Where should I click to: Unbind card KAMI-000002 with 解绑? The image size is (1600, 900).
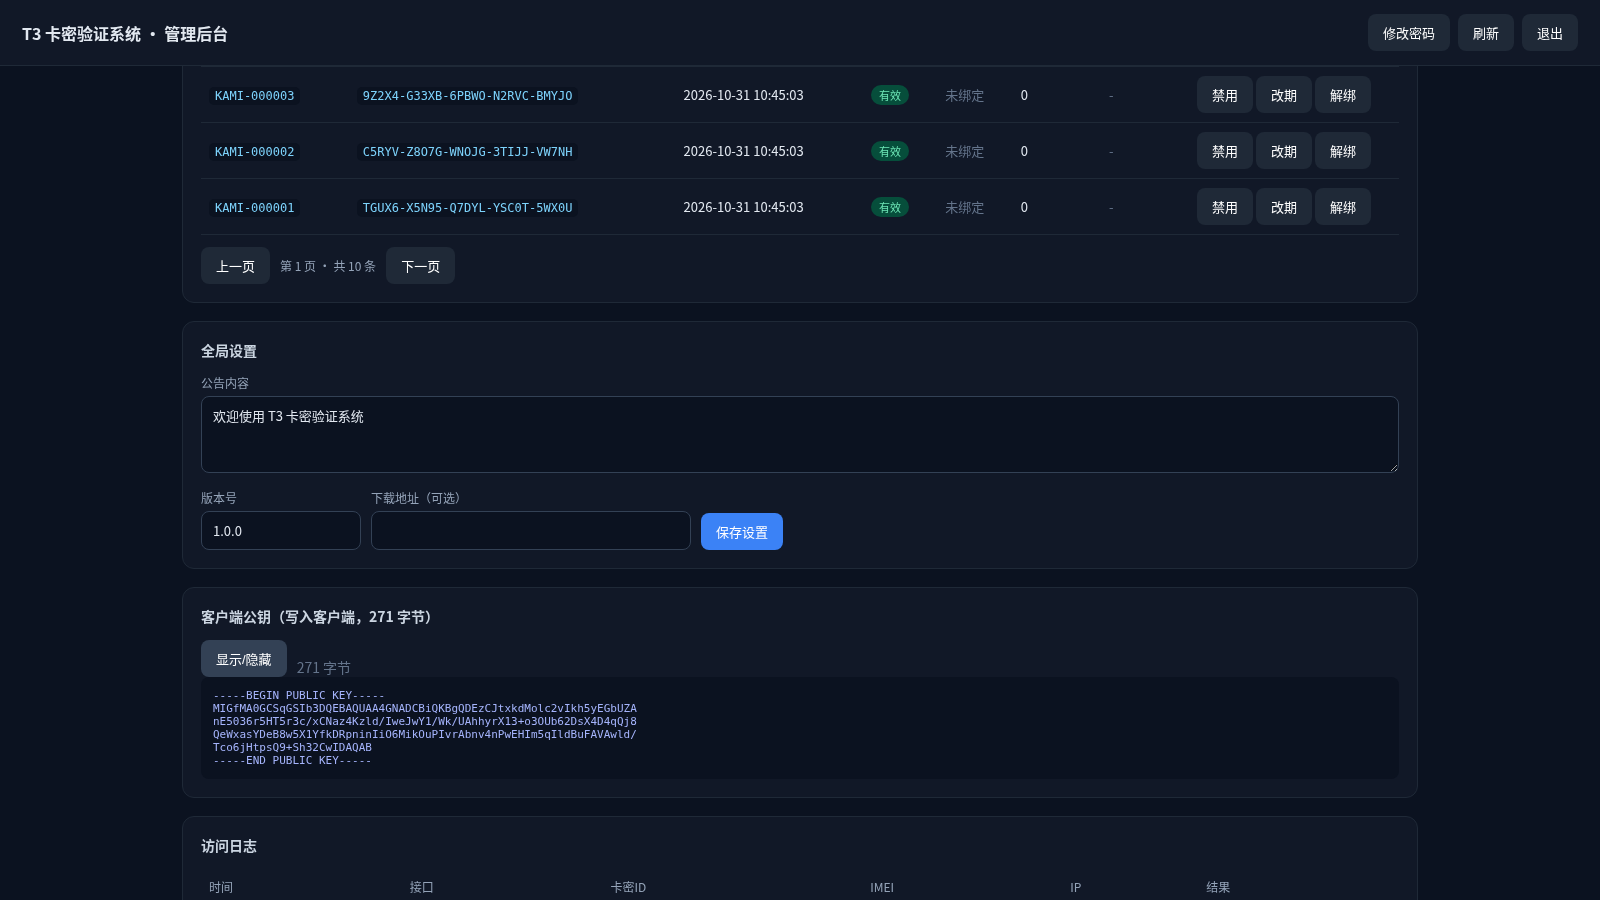(x=1342, y=151)
